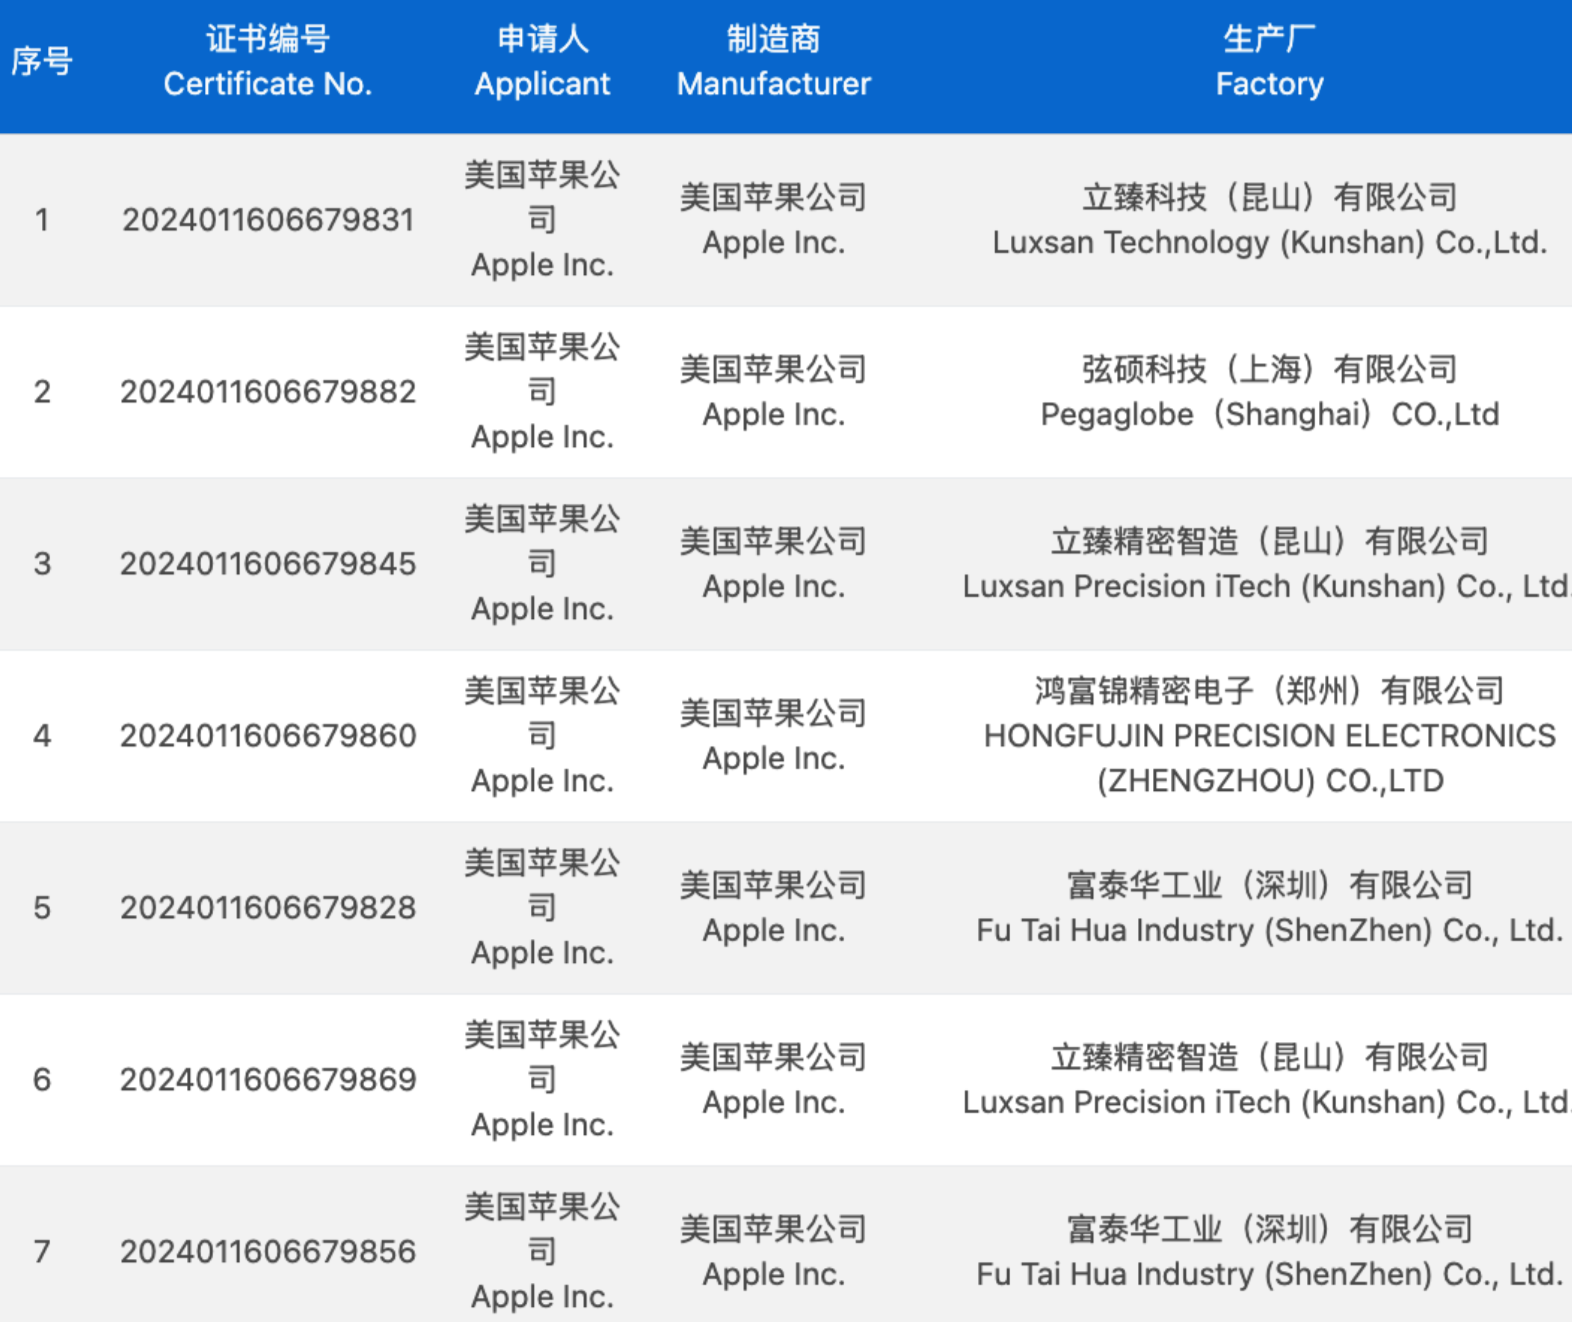
Task: Click the applicant cell in row 1
Action: point(542,220)
